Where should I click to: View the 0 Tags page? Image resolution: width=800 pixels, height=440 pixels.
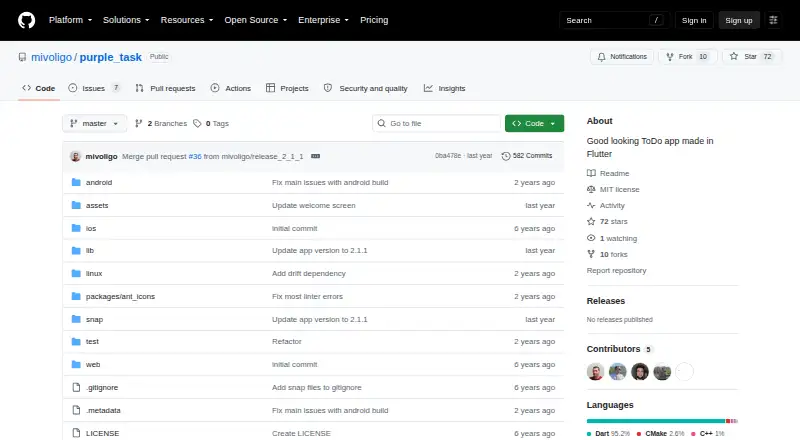coord(211,124)
